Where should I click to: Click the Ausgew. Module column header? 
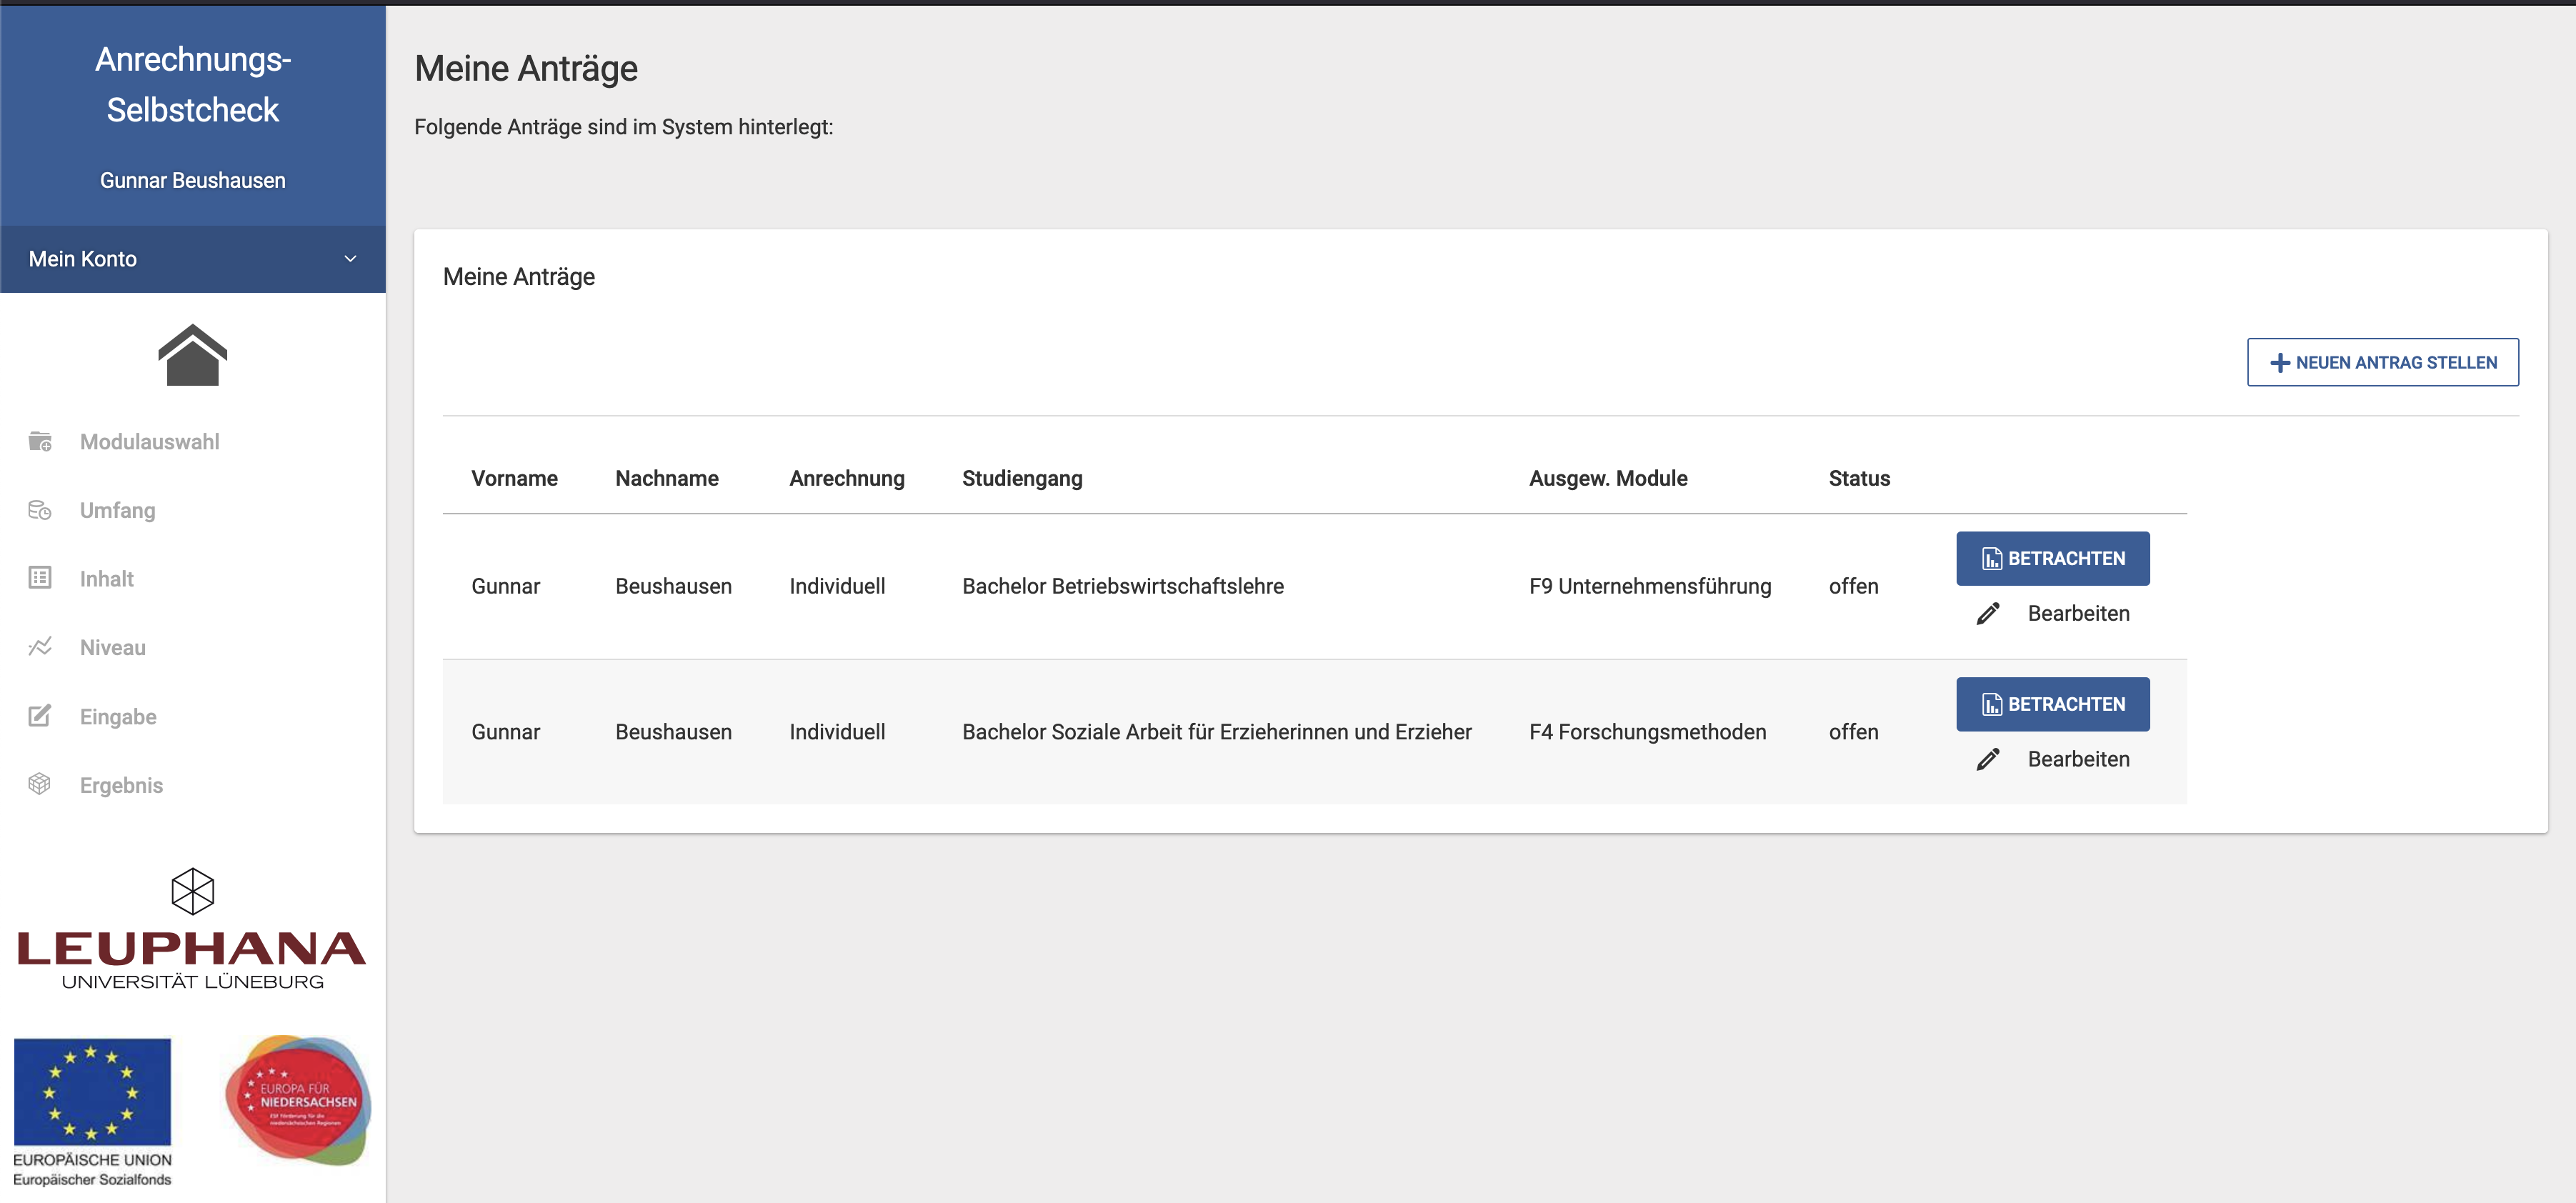(x=1608, y=479)
